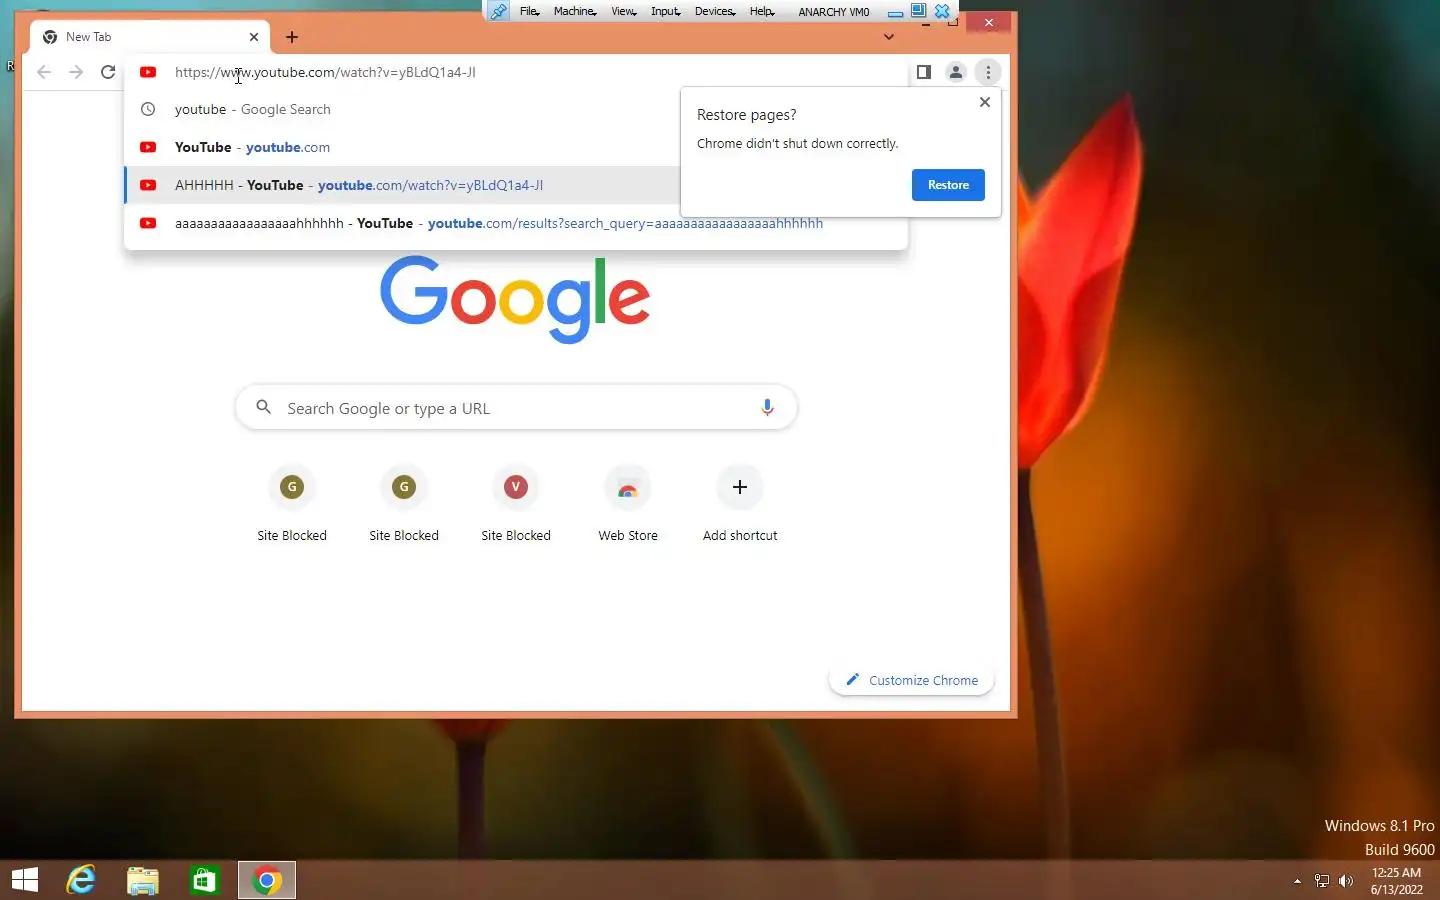Click the YouTube icon in the address bar

[x=148, y=72]
